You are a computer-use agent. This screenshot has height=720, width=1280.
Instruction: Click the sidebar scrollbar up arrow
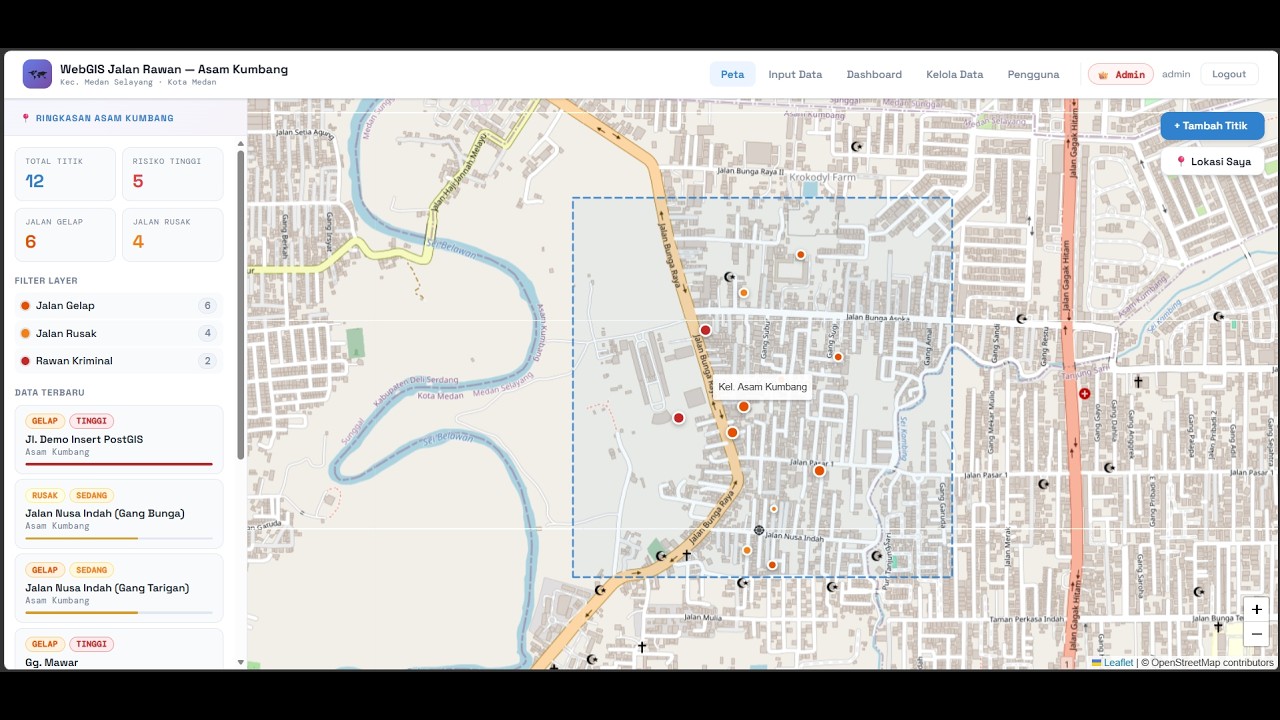pos(240,144)
